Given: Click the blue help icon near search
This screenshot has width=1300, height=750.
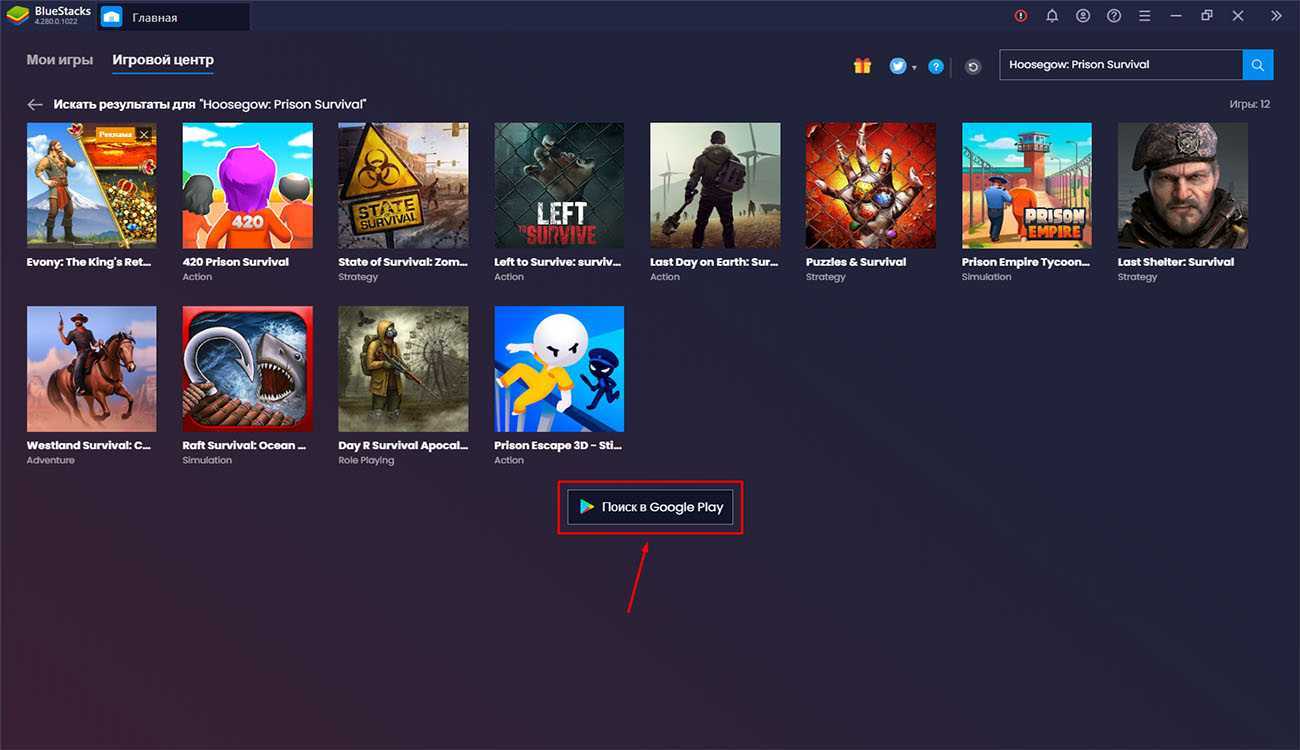Looking at the screenshot, I should point(936,66).
